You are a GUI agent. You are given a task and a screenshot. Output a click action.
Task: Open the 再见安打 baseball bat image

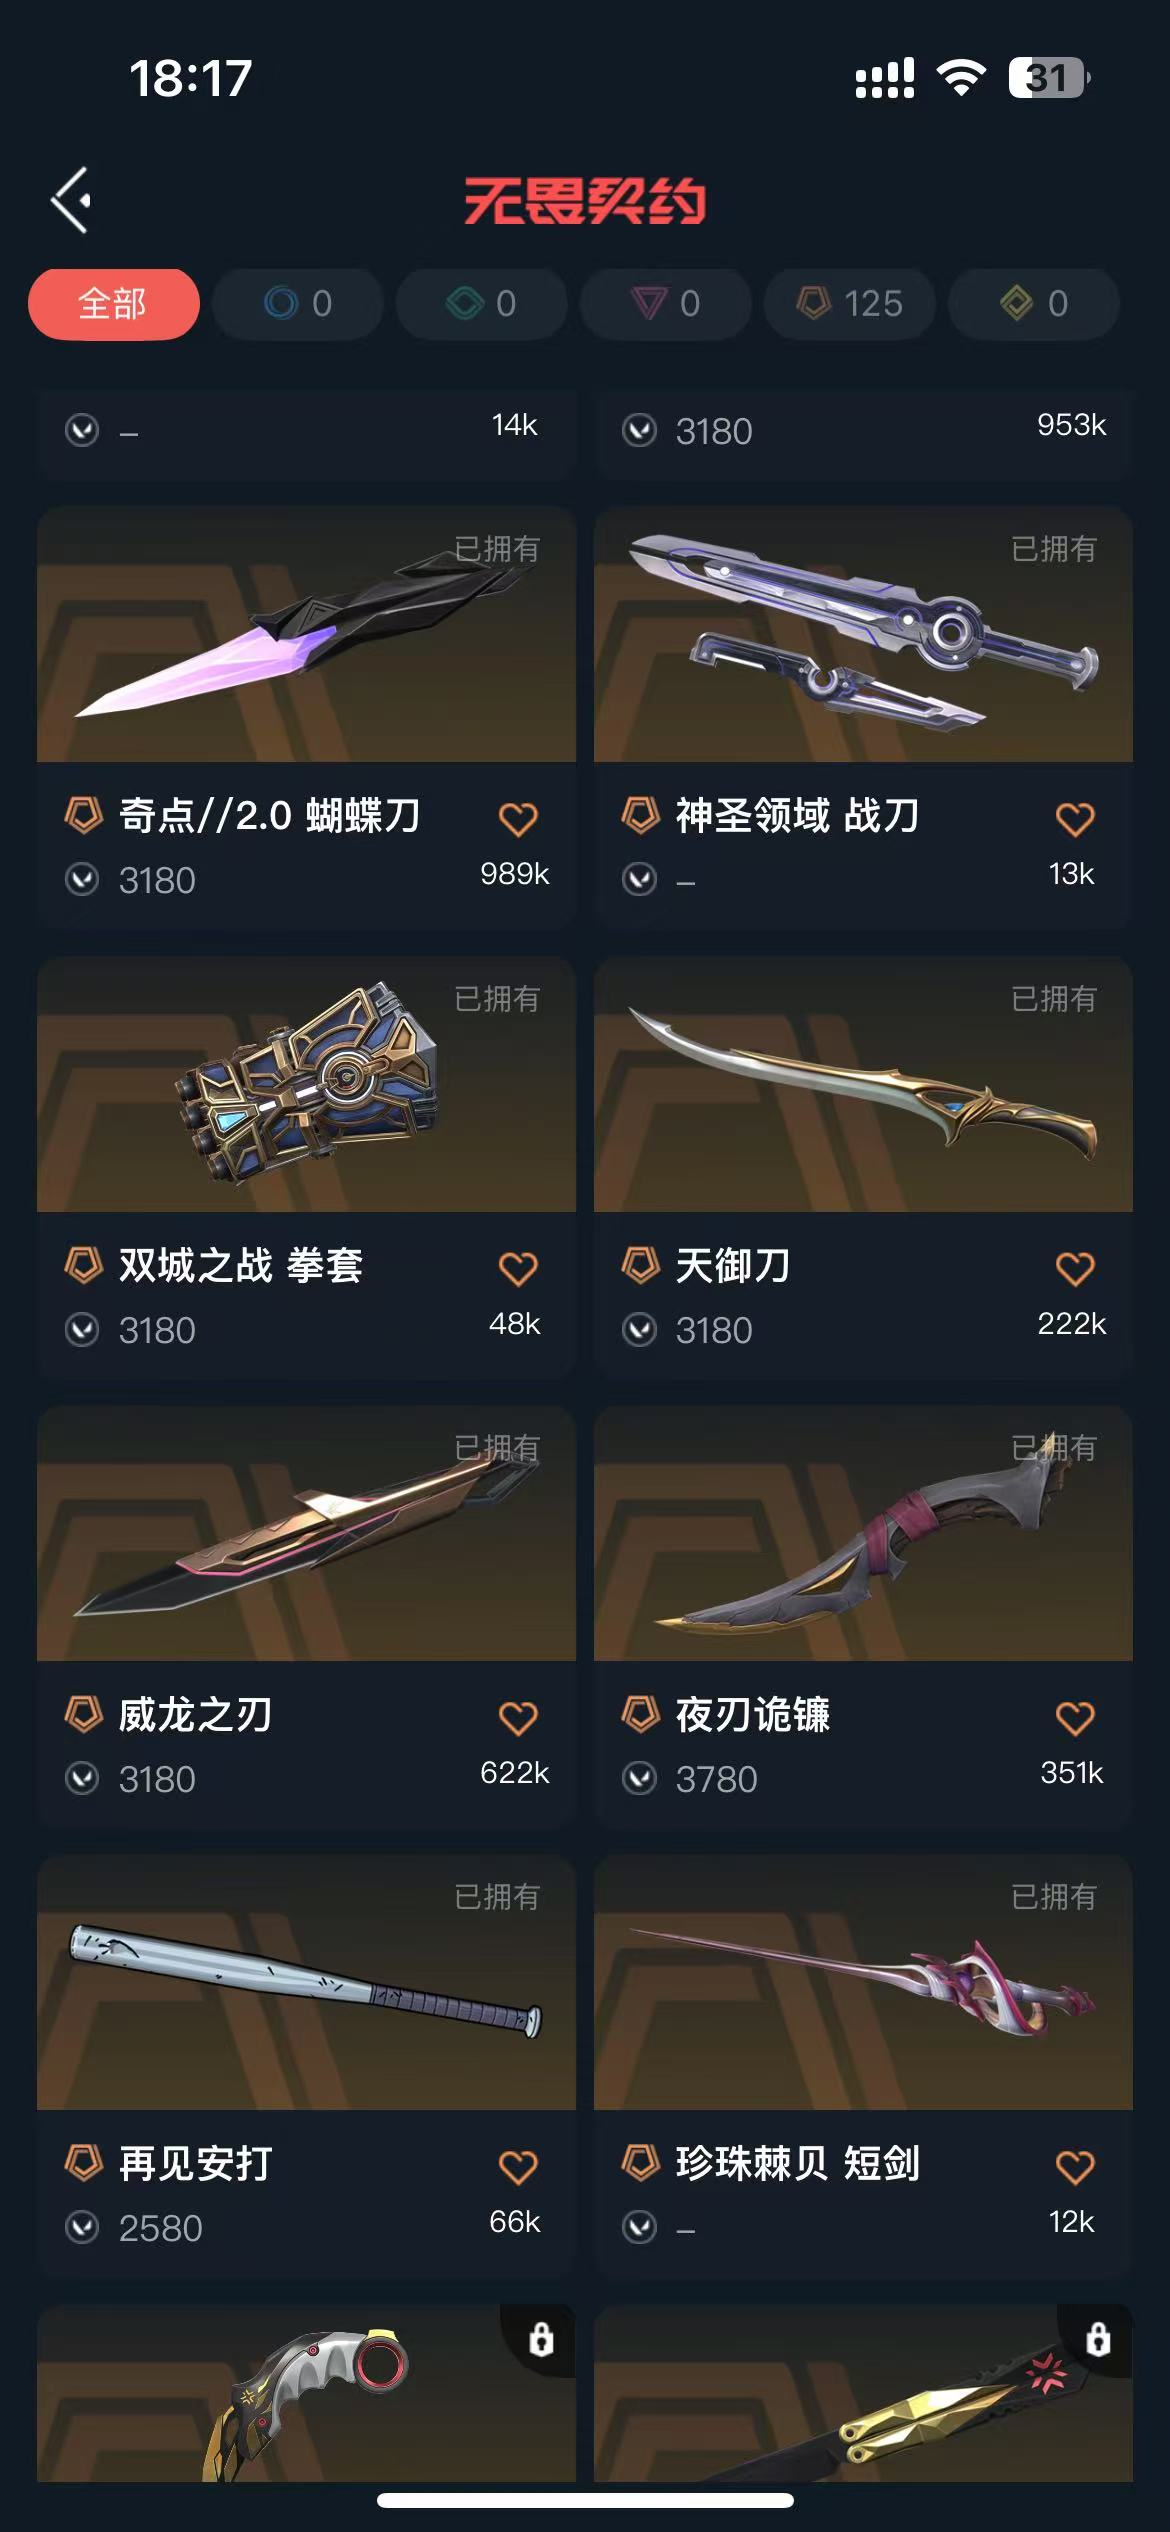tap(306, 1983)
